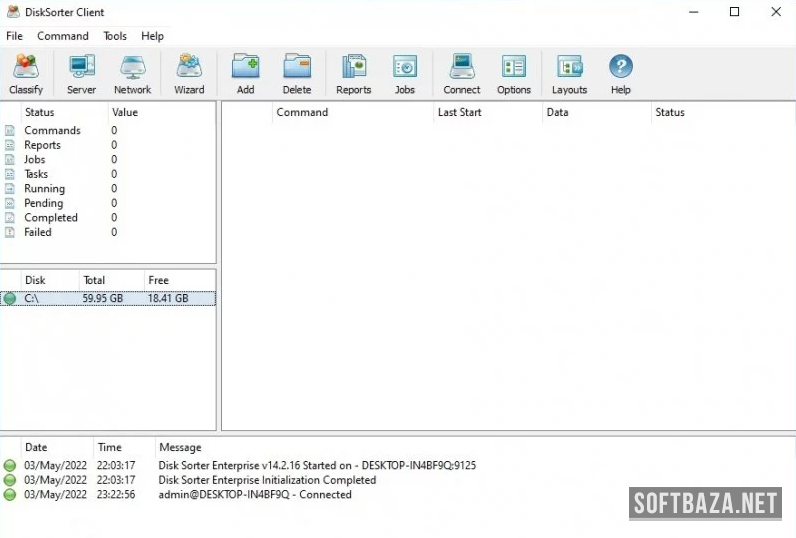796x538 pixels.
Task: Launch the Wizard tool
Action: pyautogui.click(x=189, y=74)
